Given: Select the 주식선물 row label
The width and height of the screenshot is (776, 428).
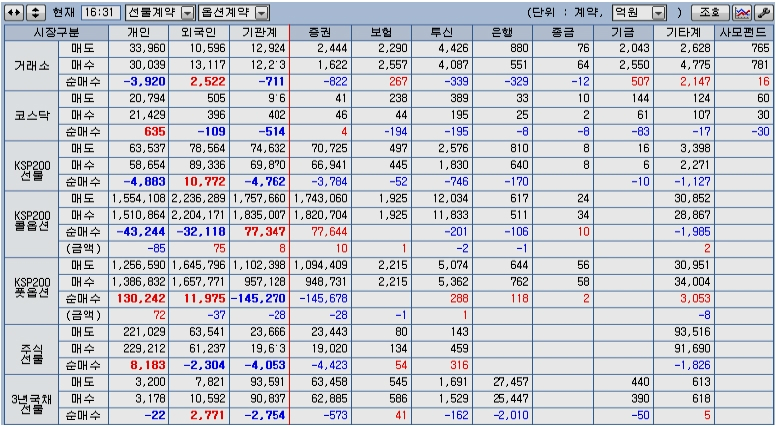Looking at the screenshot, I should click(x=31, y=349).
